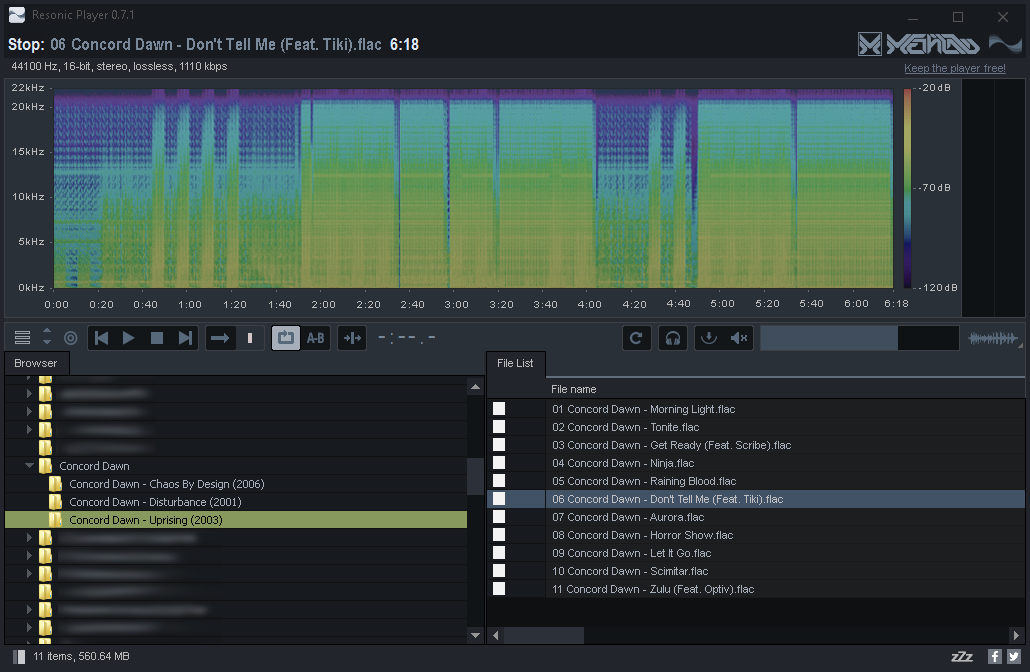Click the Xenbo logo in the header
Screen dimensions: 1030x672
point(918,44)
